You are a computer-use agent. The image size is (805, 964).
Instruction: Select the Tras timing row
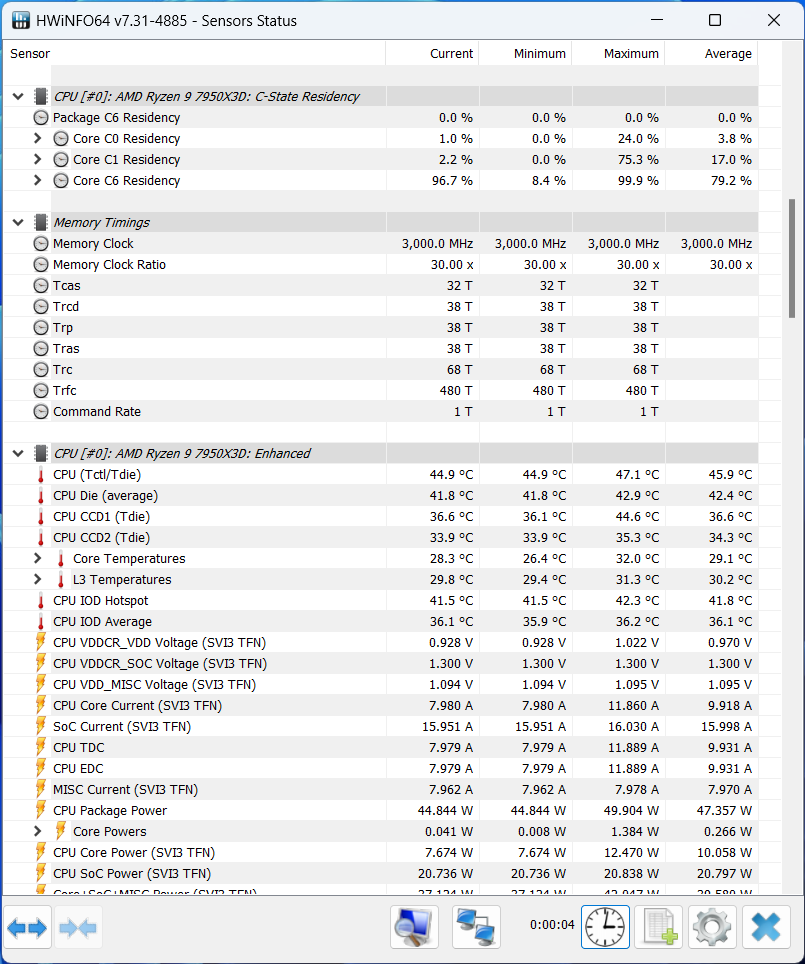(x=381, y=349)
